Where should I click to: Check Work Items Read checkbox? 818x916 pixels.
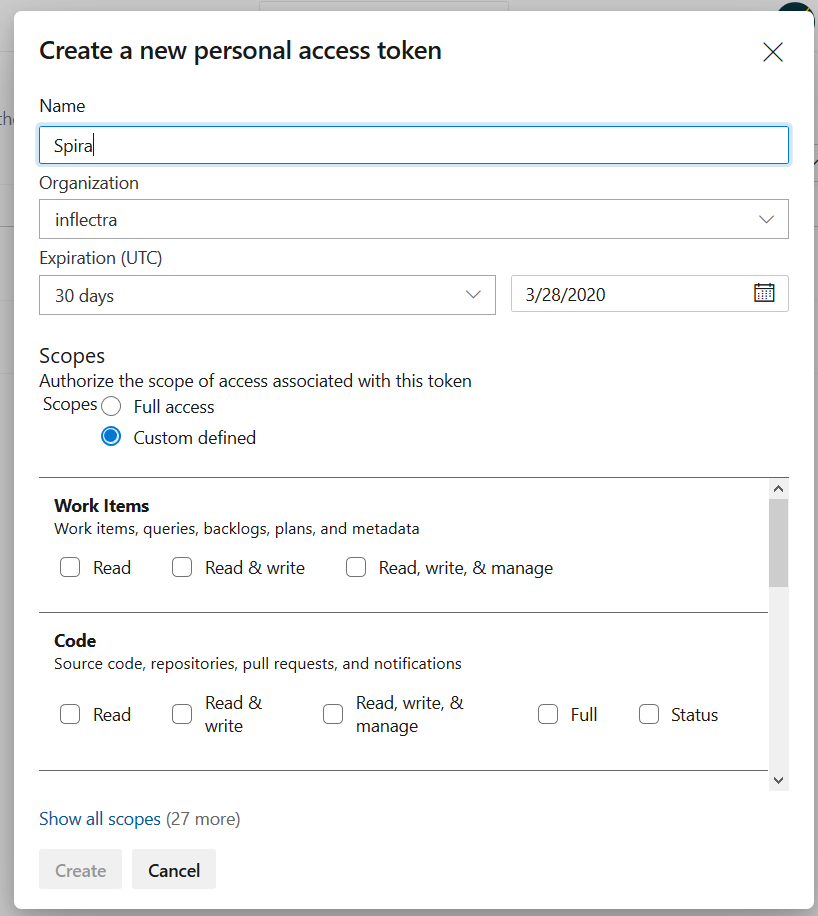(x=70, y=568)
